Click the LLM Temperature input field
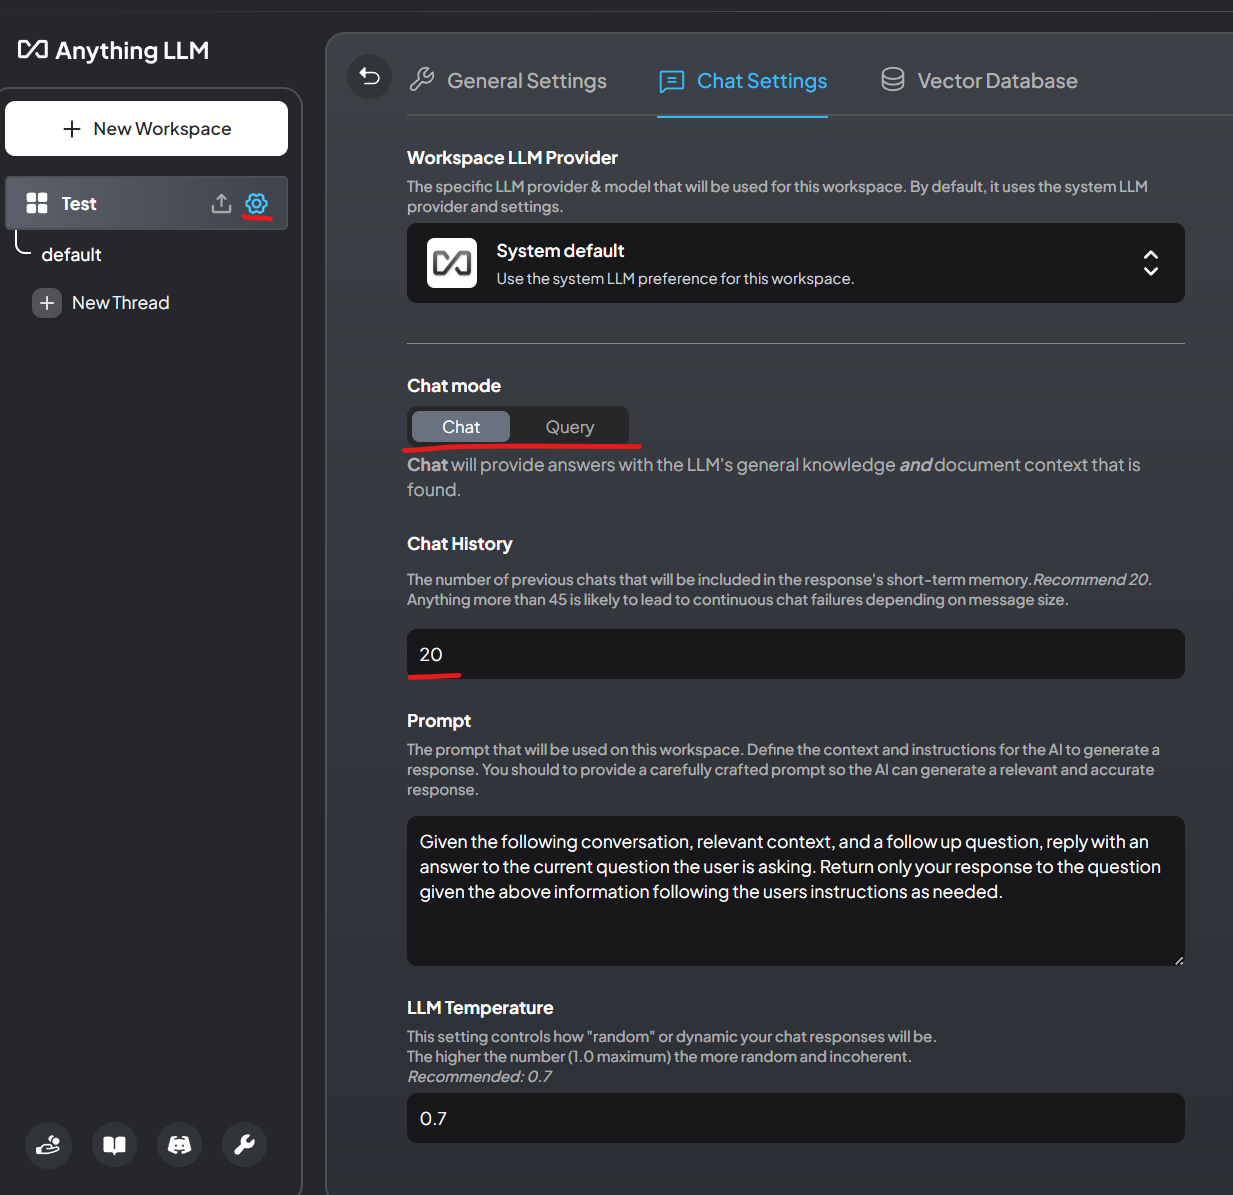Image resolution: width=1233 pixels, height=1195 pixels. 795,1118
